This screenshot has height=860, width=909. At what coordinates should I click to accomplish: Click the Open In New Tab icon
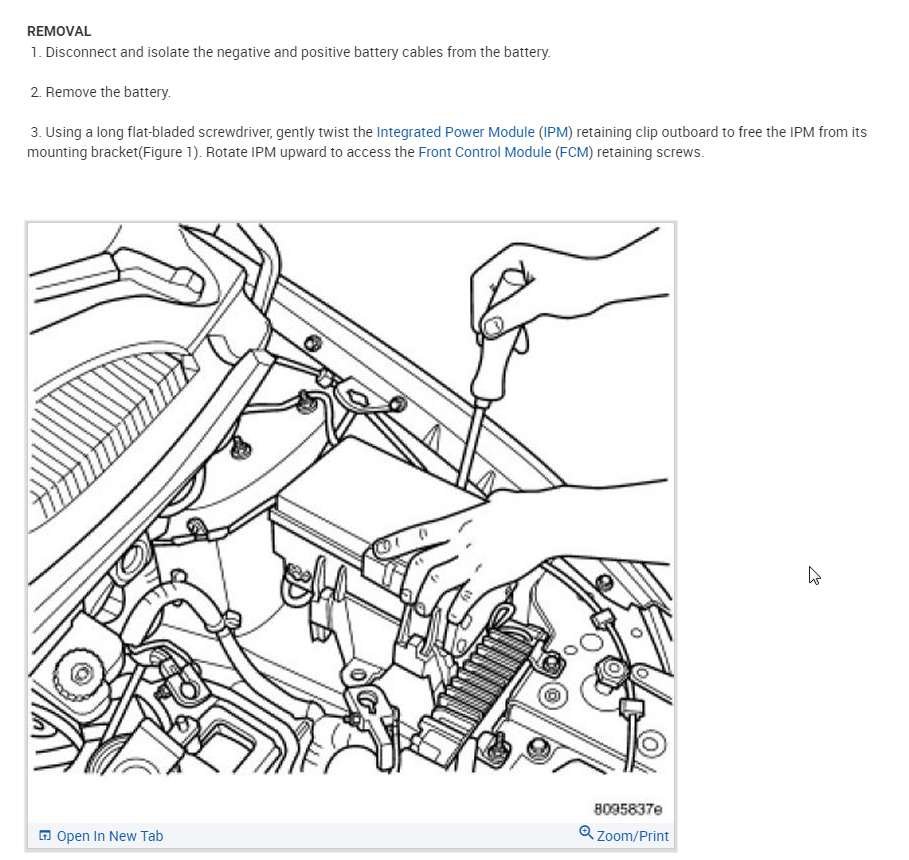pyautogui.click(x=45, y=836)
